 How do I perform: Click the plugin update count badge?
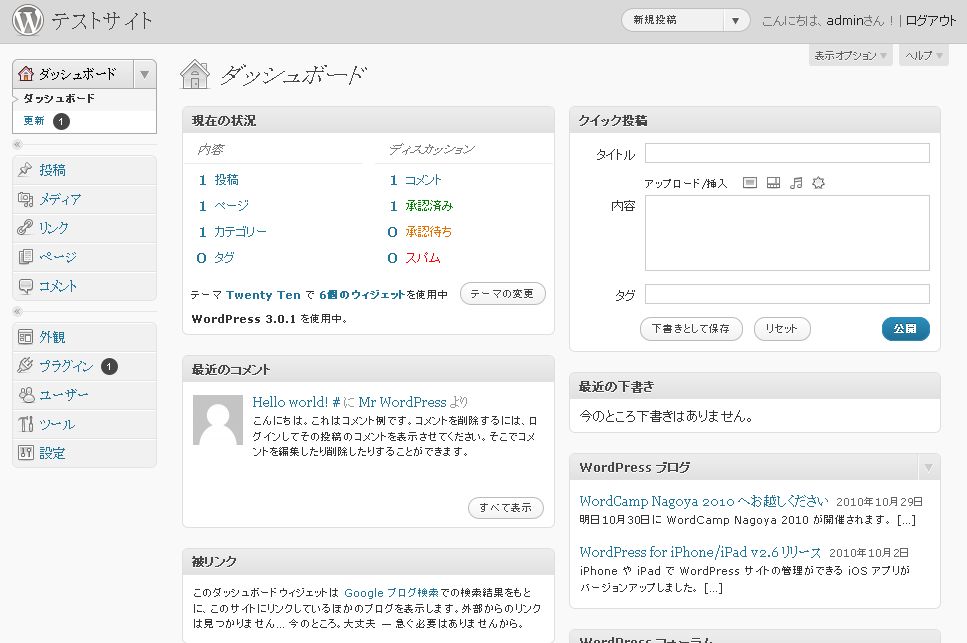coord(109,367)
